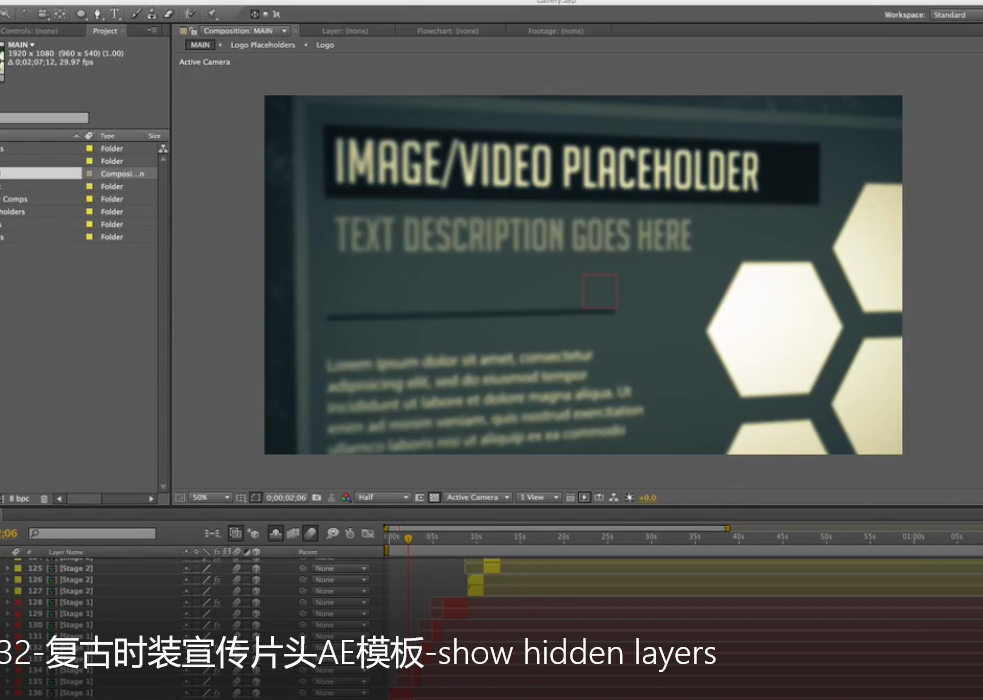Open the Active Camera view dropdown
This screenshot has height=700, width=983.
[477, 497]
